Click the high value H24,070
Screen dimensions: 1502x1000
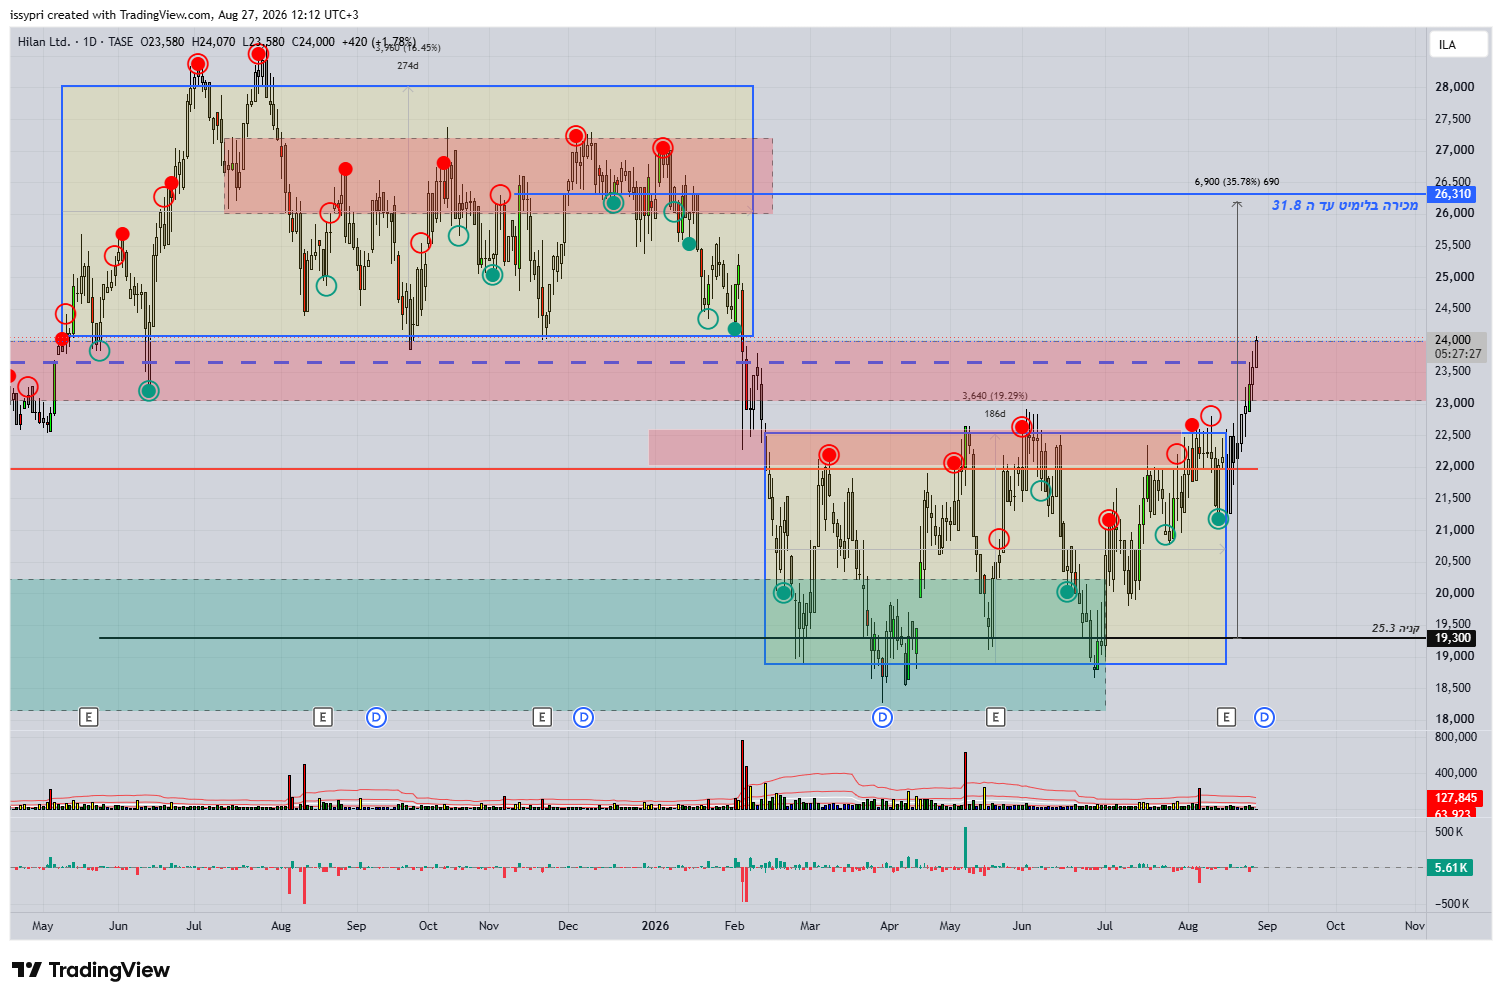[x=213, y=42]
